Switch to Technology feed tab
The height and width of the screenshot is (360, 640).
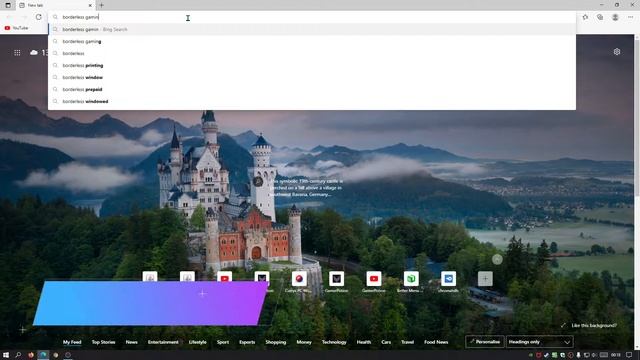[334, 342]
